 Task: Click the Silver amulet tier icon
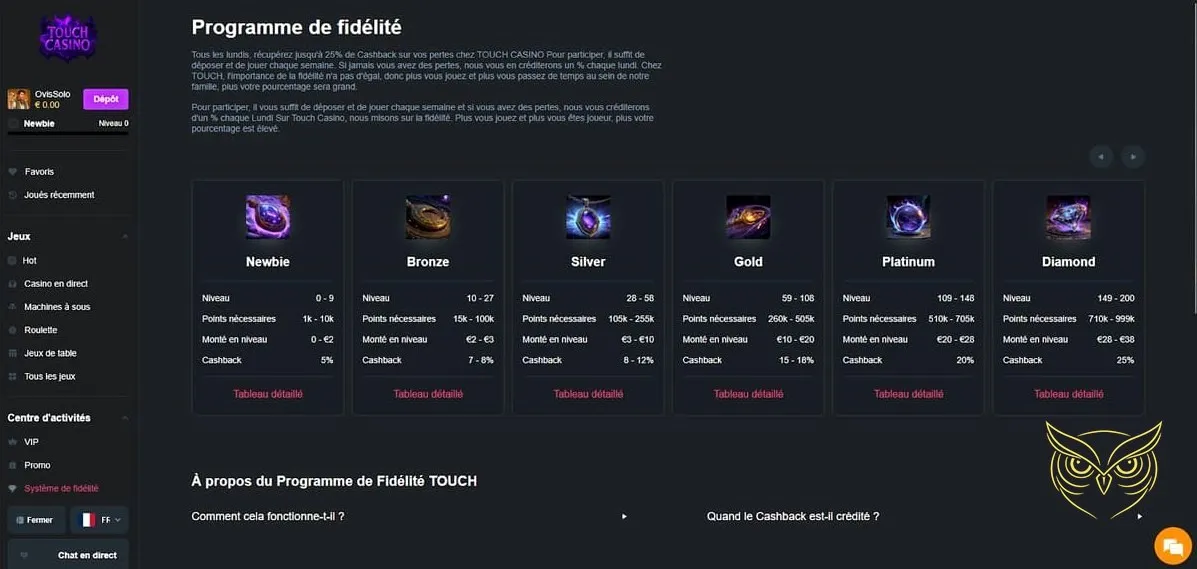[588, 216]
